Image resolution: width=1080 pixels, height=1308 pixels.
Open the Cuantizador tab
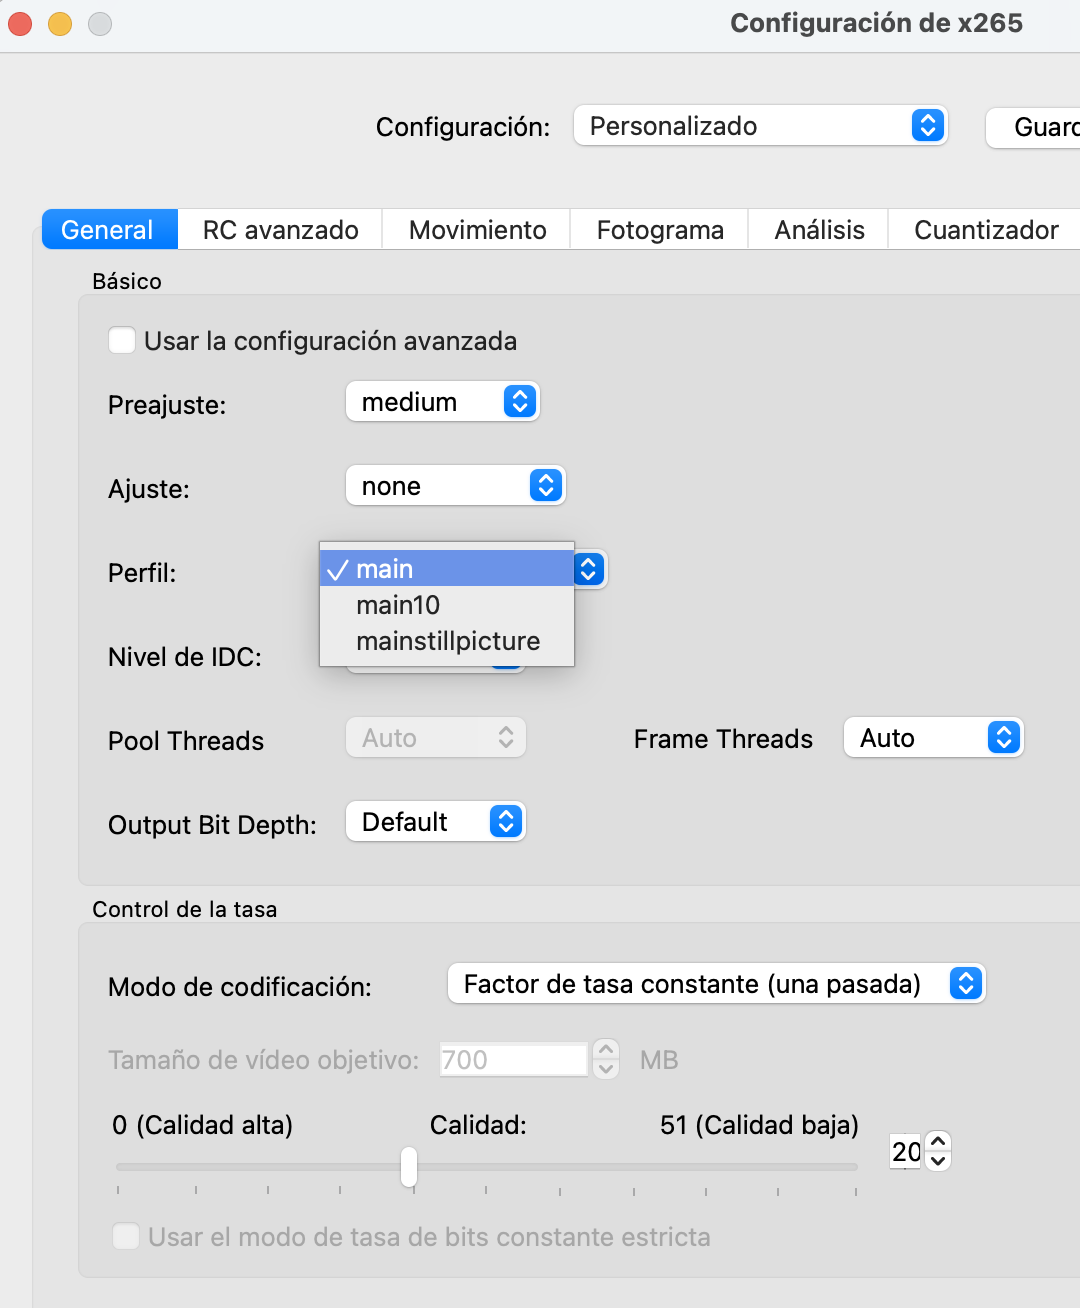point(985,229)
